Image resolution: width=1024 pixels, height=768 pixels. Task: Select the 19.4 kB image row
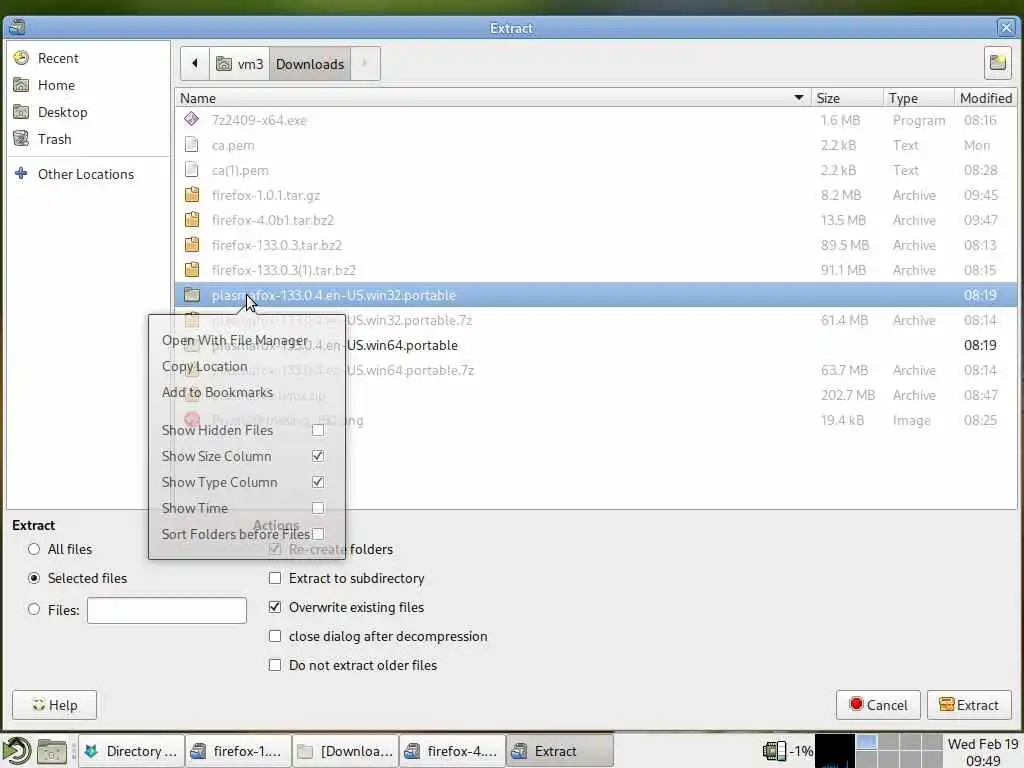[x=596, y=420]
